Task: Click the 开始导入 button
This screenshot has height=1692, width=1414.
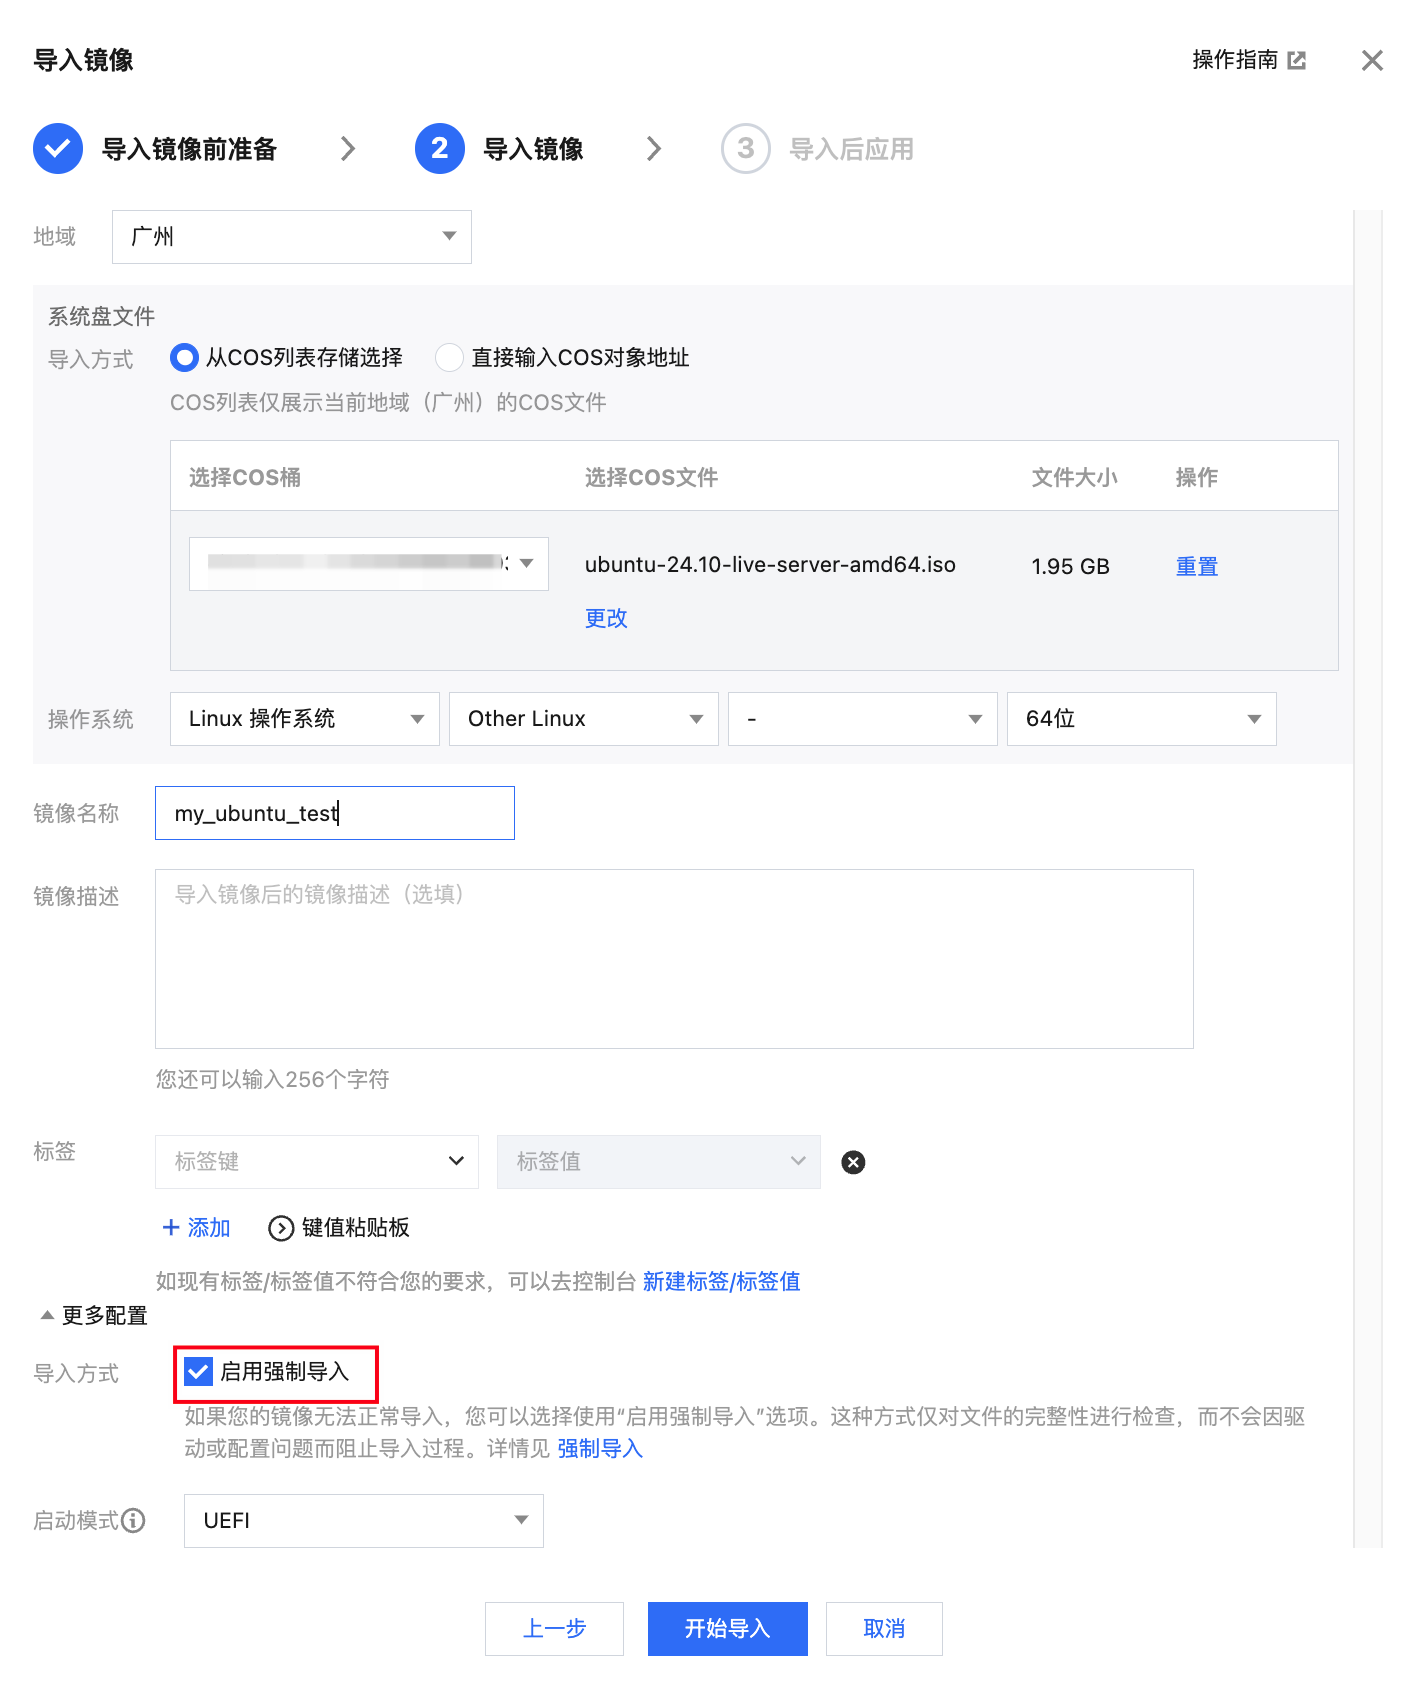Action: pyautogui.click(x=727, y=1629)
